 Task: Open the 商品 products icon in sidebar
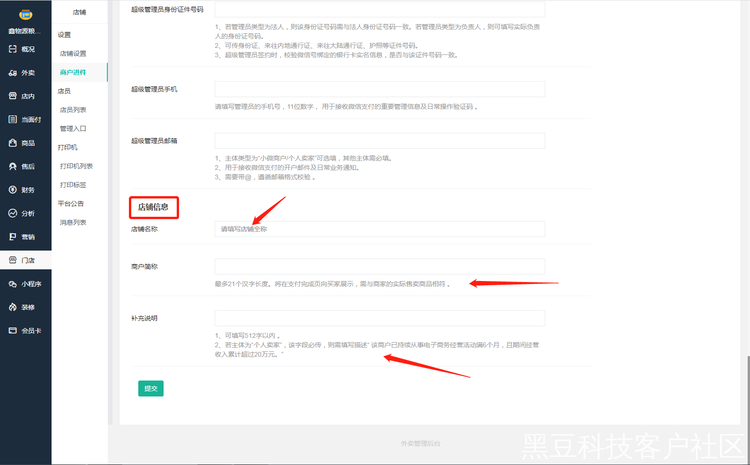point(13,143)
